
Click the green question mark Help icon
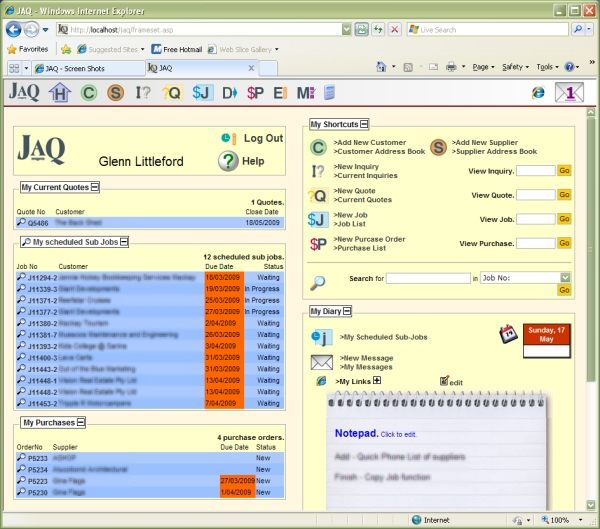click(228, 161)
